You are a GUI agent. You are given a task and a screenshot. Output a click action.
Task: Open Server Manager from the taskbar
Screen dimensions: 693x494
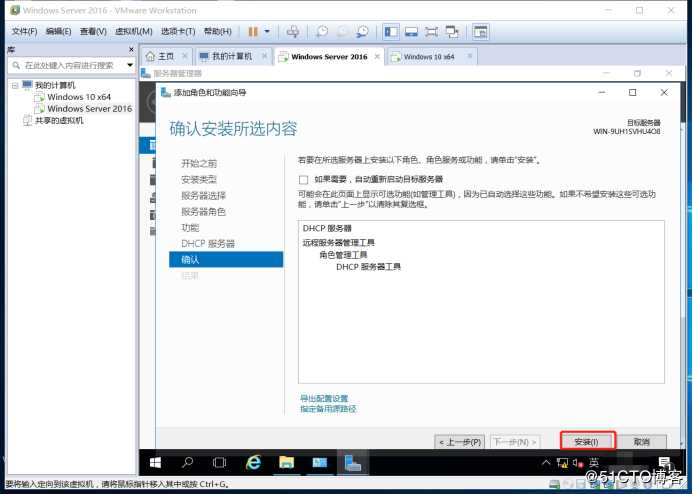[320, 463]
